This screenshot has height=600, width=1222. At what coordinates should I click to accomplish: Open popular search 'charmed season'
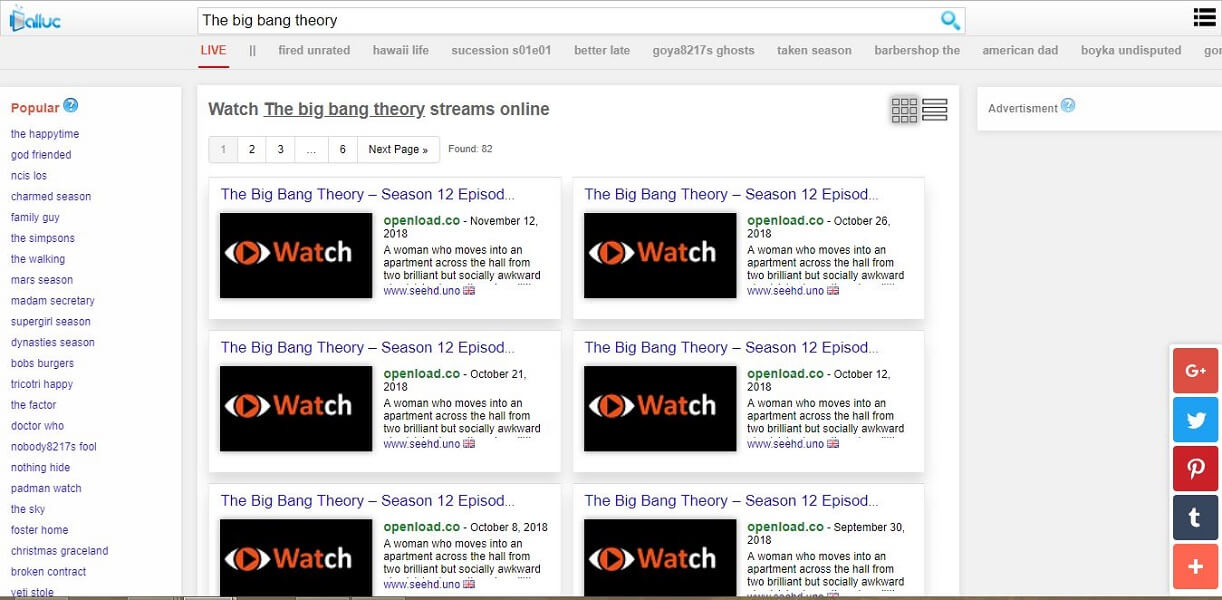coord(51,197)
